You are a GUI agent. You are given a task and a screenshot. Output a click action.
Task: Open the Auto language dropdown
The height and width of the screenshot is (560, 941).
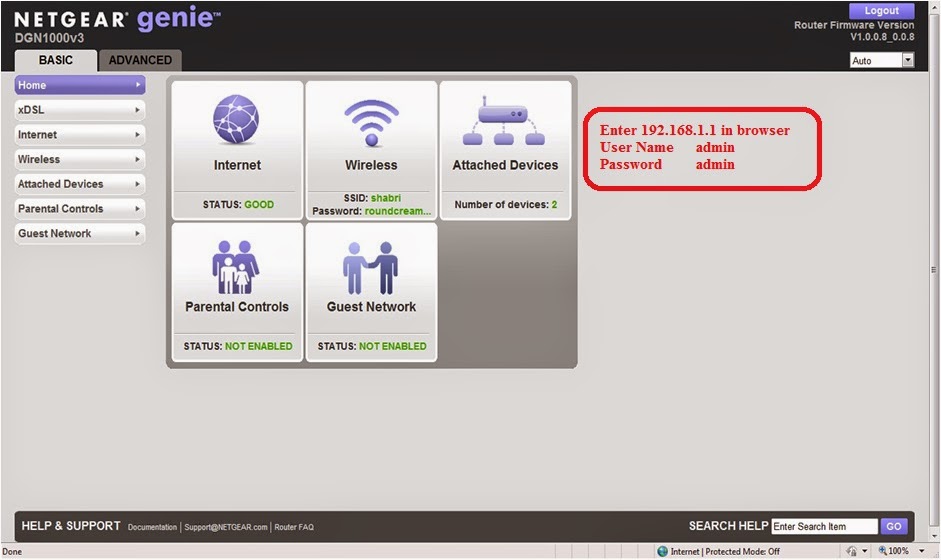(882, 60)
